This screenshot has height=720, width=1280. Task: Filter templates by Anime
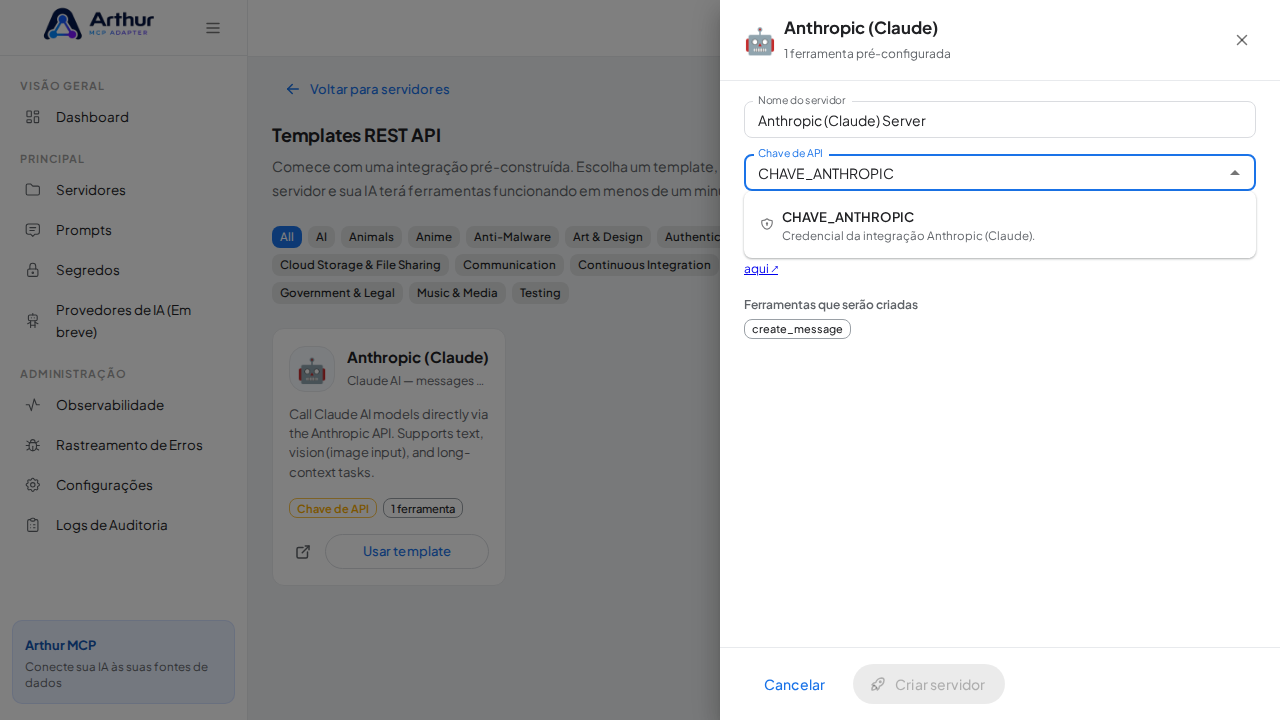(x=434, y=237)
